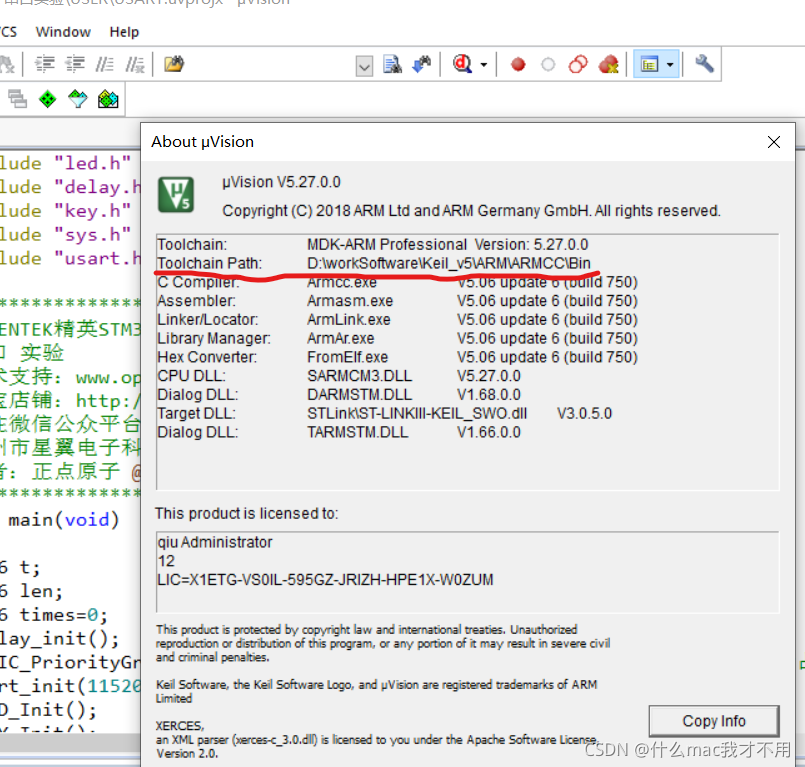Click 'ArmAr.exe' in the Library Manager row
Image resolution: width=805 pixels, height=767 pixels.
pos(340,339)
